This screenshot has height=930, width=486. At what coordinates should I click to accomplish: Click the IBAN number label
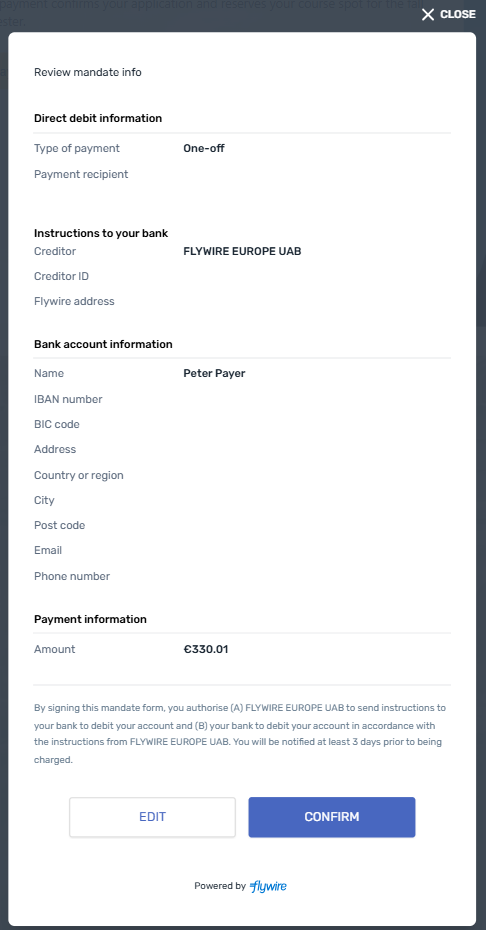68,399
